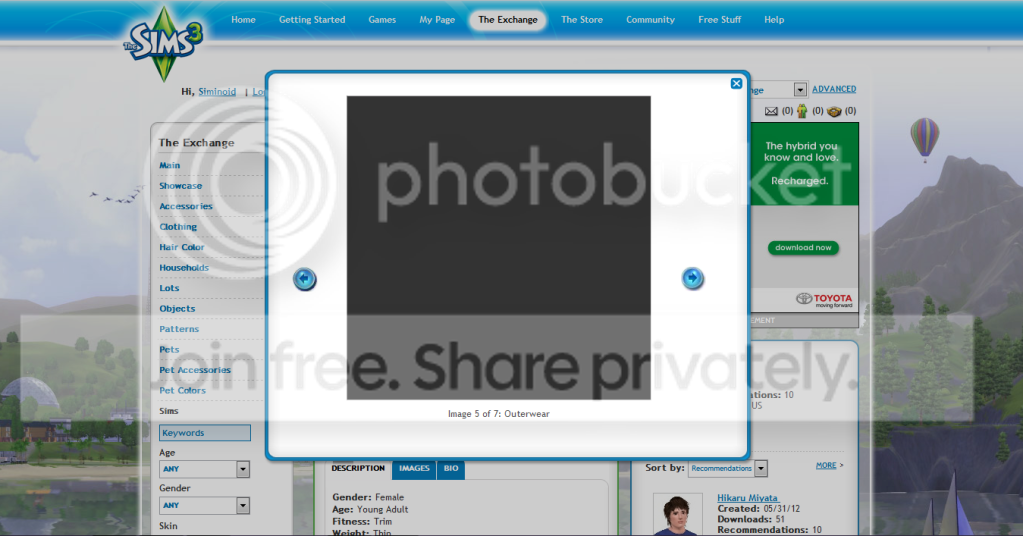Click the download now ad button
The height and width of the screenshot is (536, 1023).
[803, 248]
